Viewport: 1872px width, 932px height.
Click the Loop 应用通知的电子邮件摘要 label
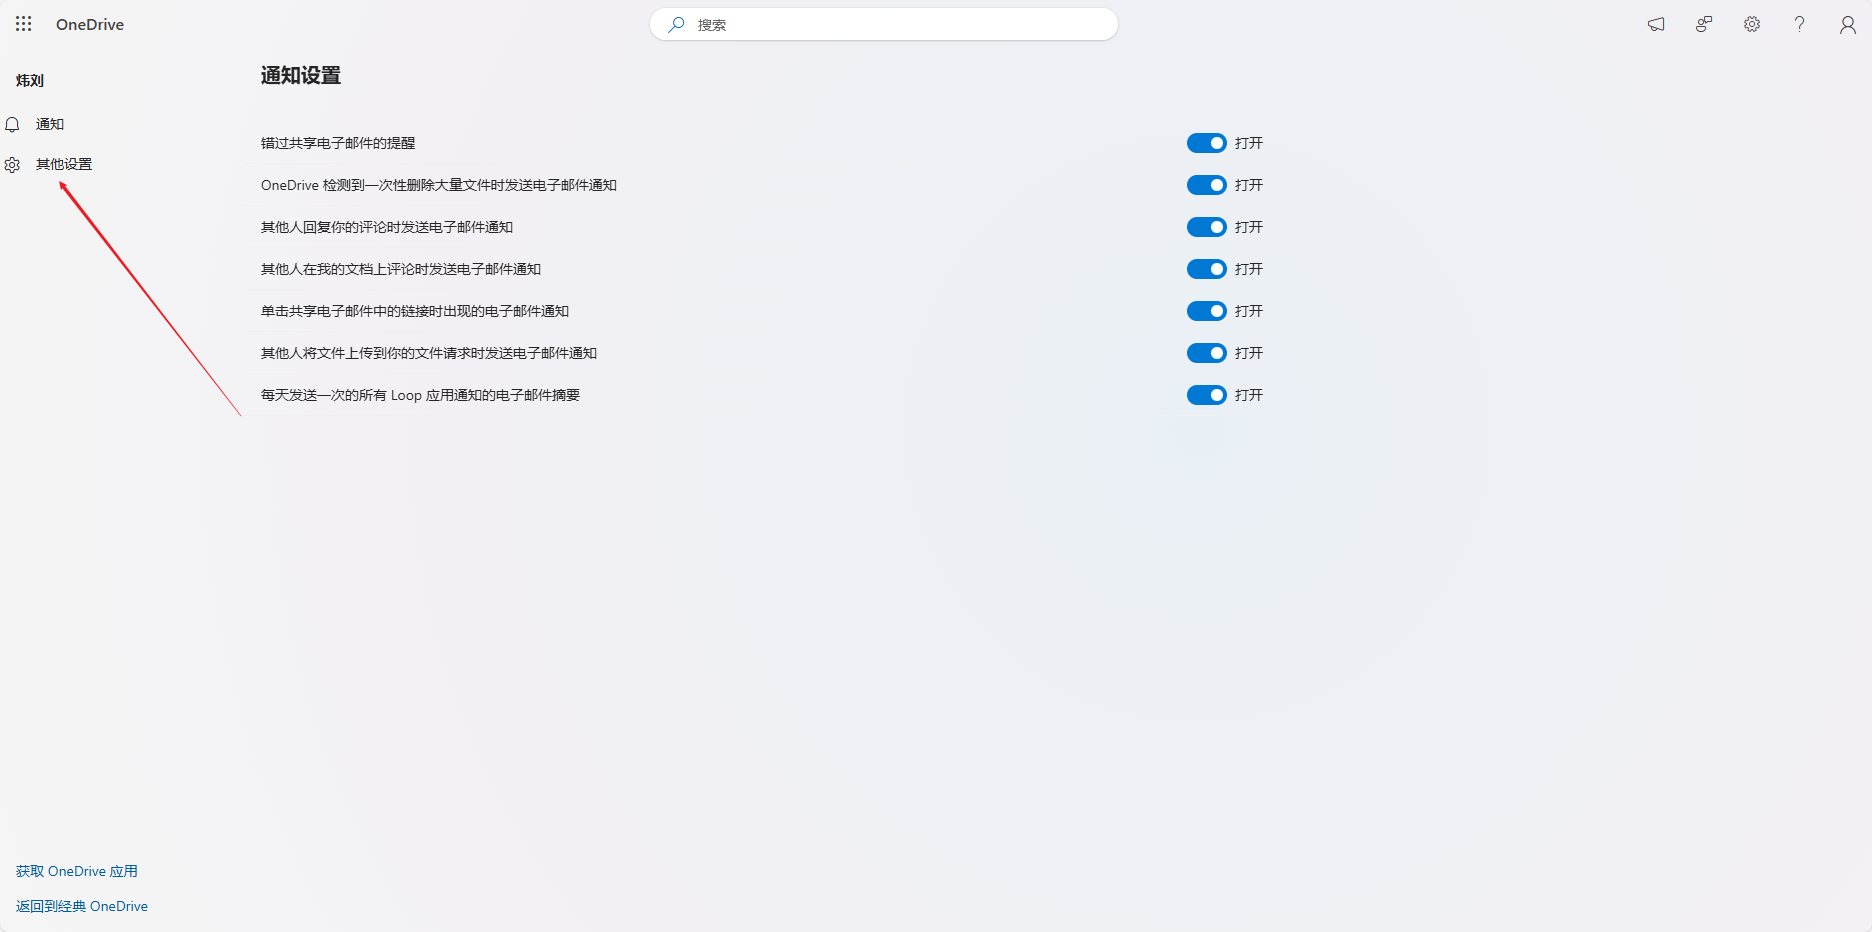[x=421, y=395]
